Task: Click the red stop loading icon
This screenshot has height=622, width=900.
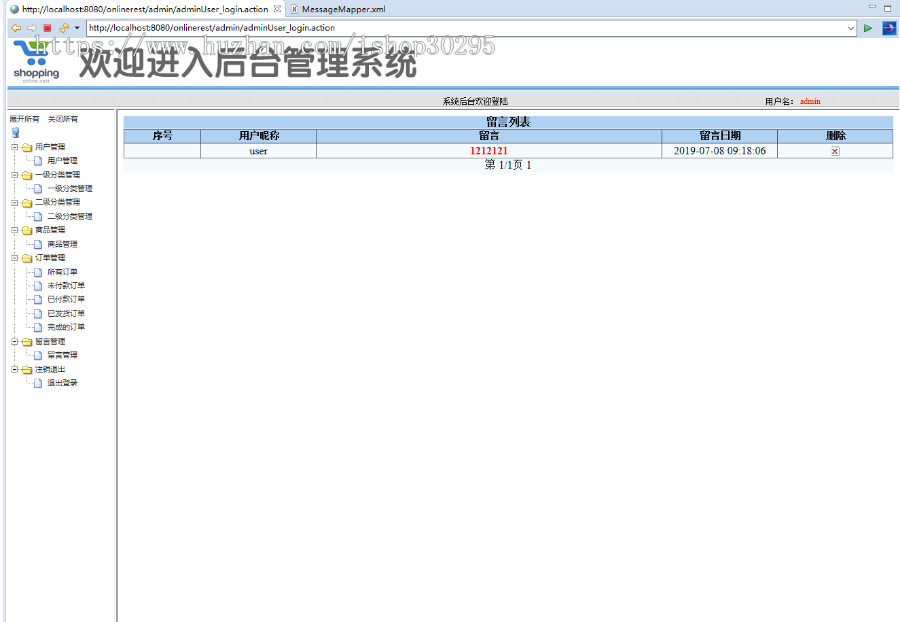Action: pyautogui.click(x=47, y=27)
